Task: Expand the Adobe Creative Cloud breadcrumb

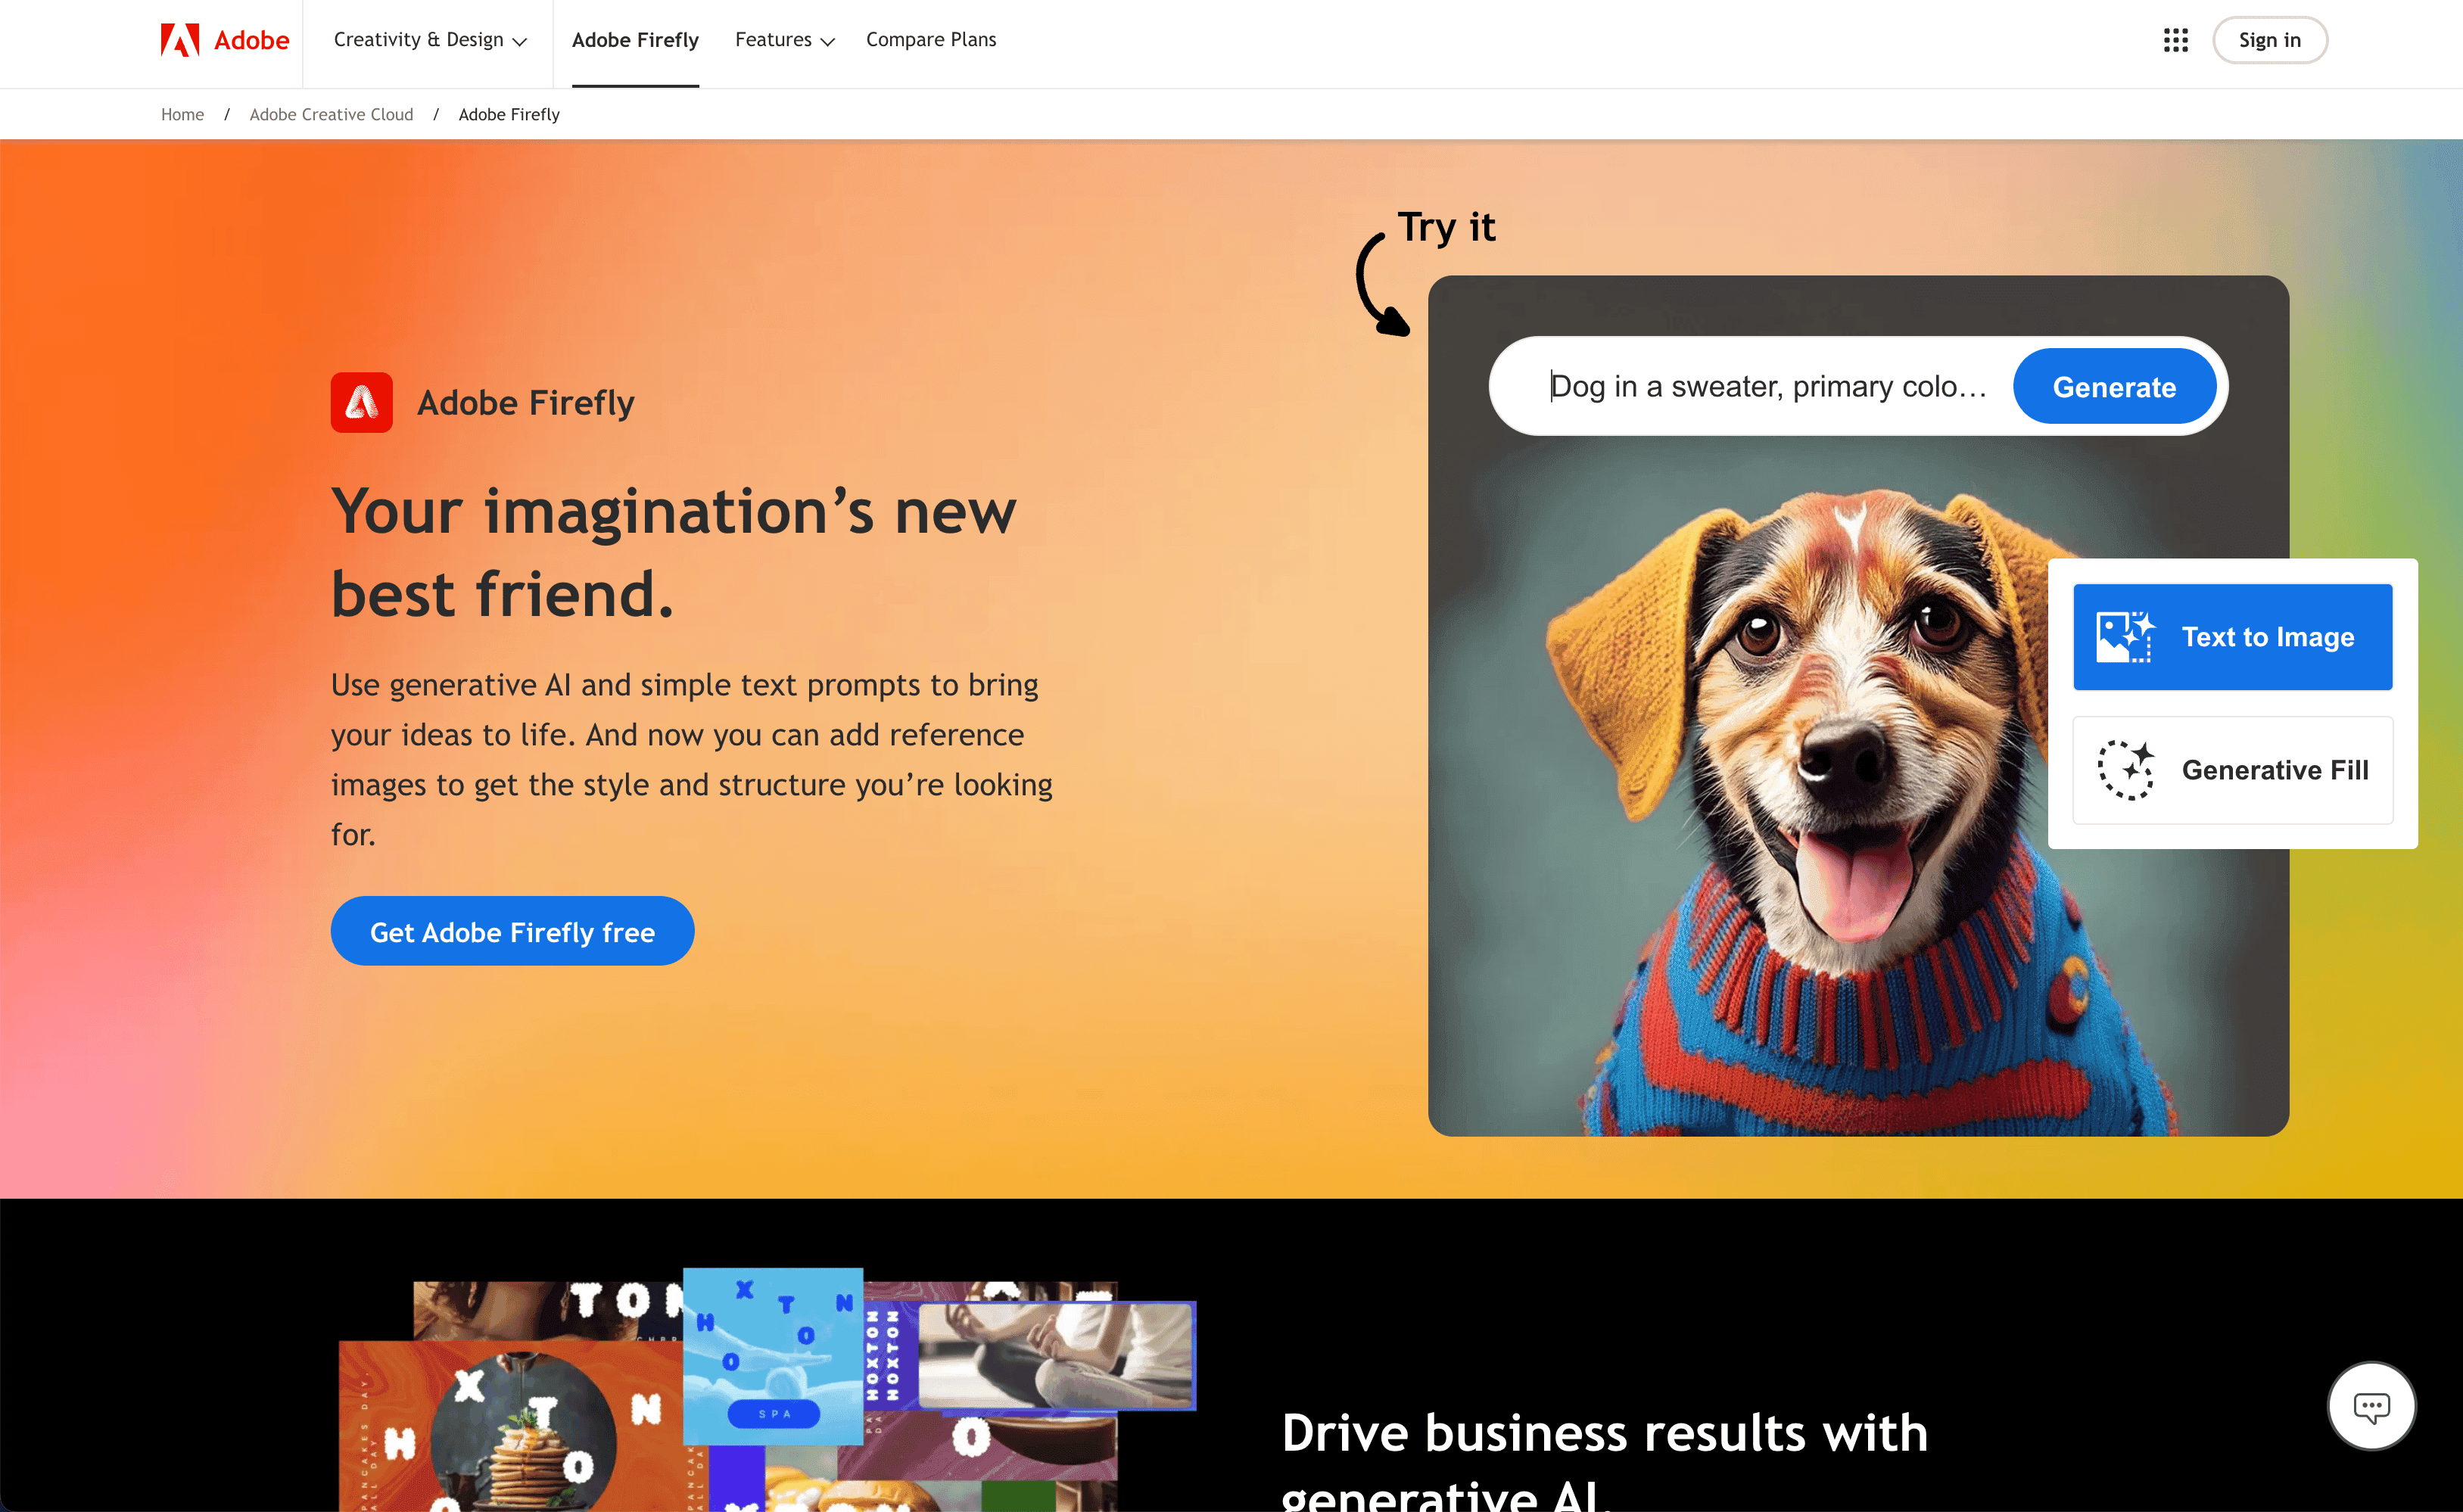Action: point(332,113)
